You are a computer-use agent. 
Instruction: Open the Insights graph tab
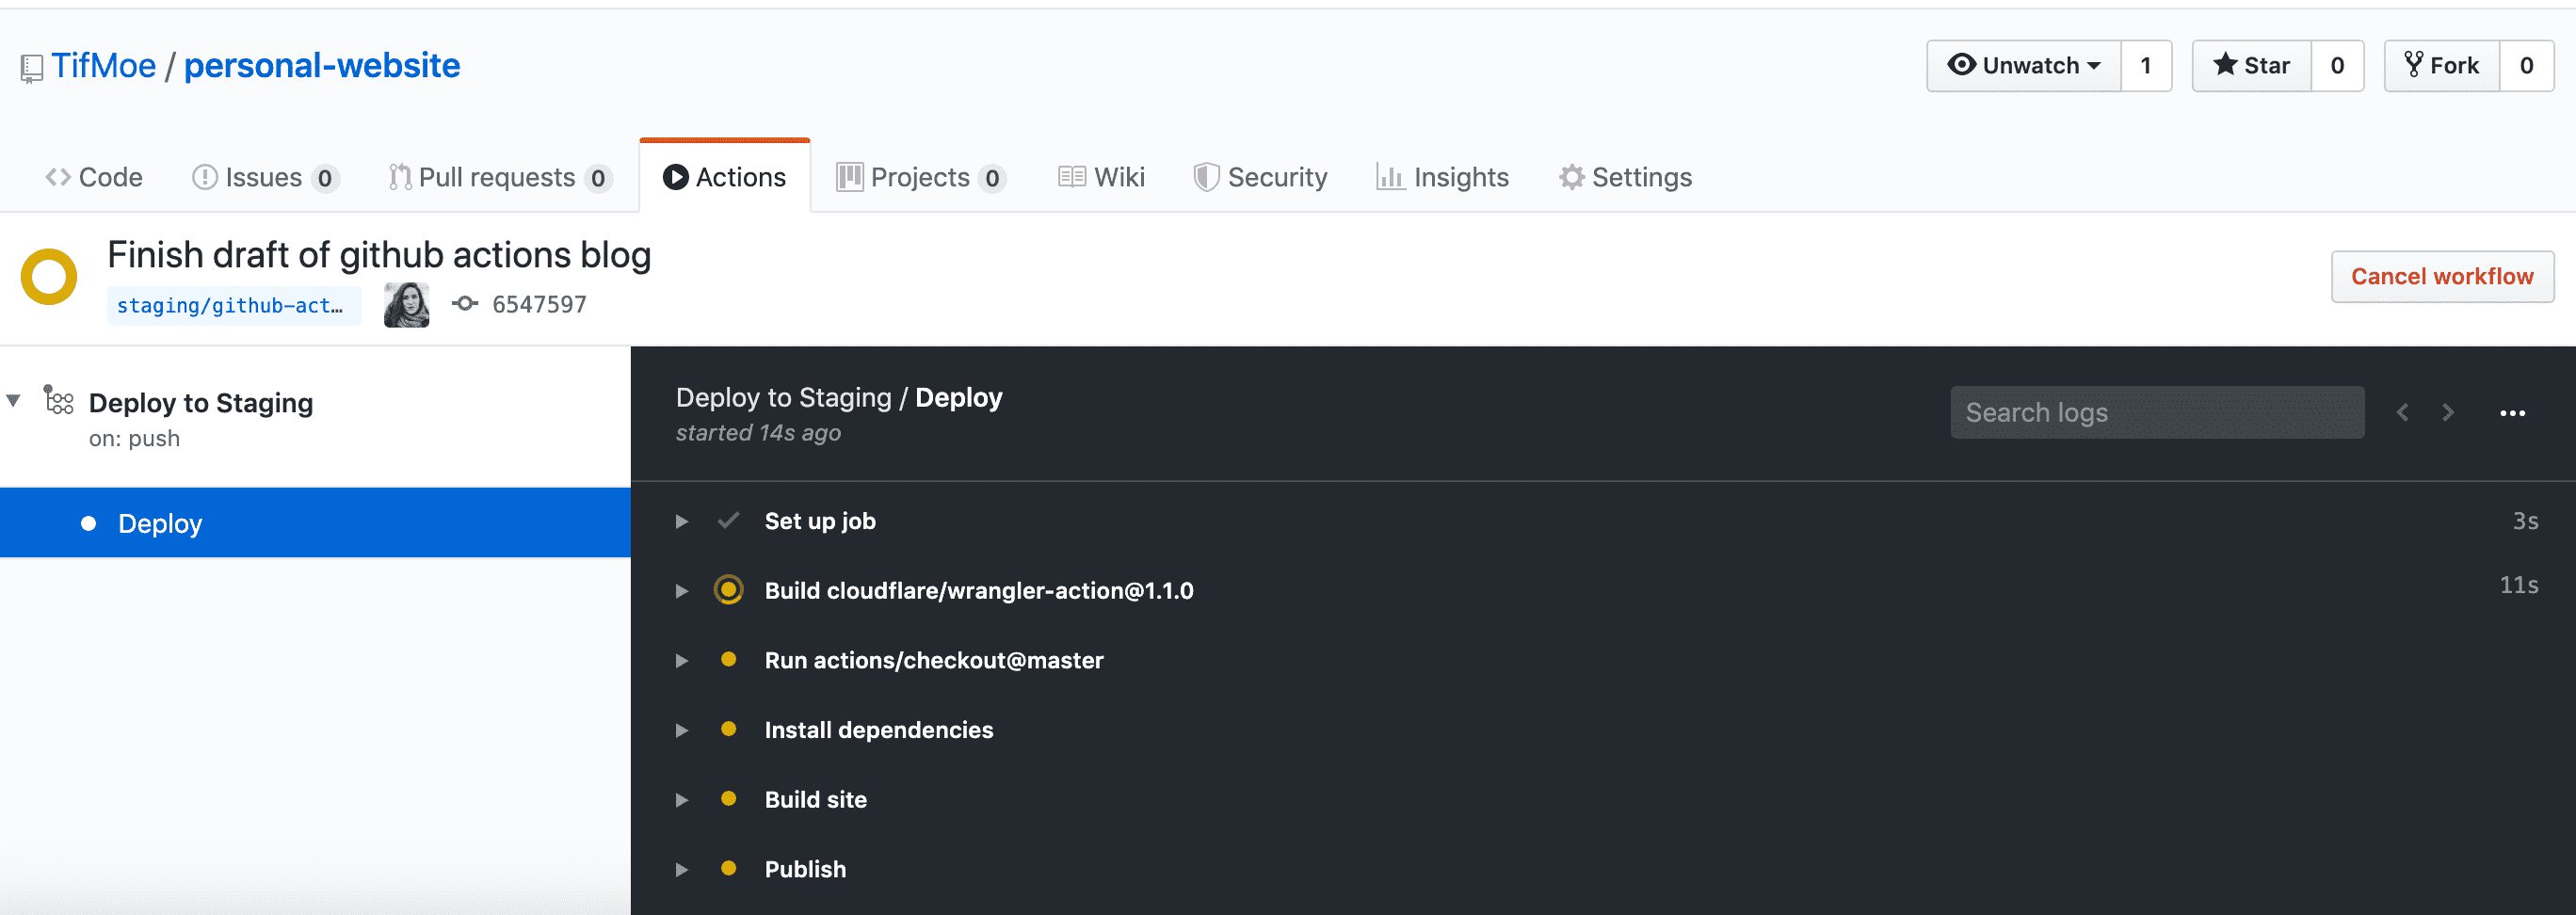click(x=1442, y=177)
